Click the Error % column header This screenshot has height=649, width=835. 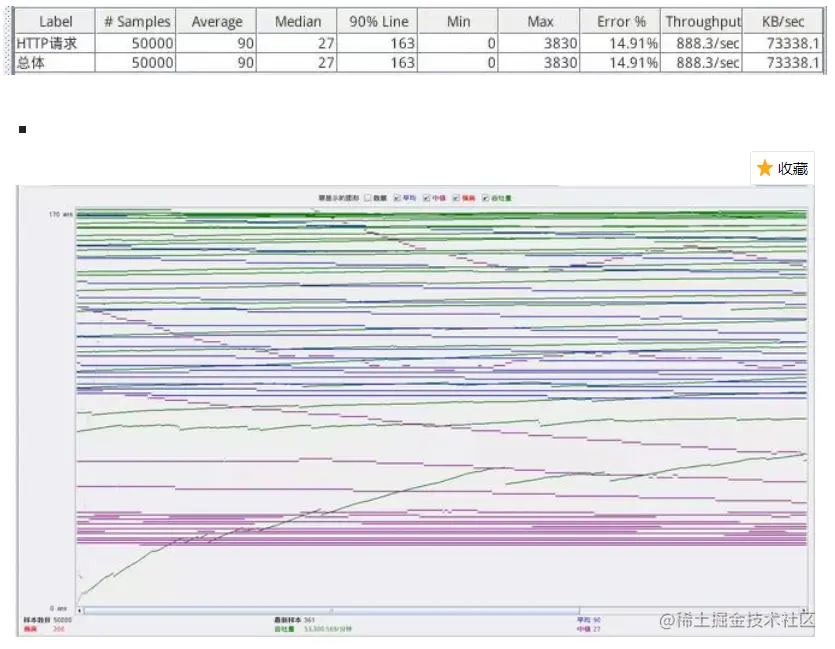[621, 21]
